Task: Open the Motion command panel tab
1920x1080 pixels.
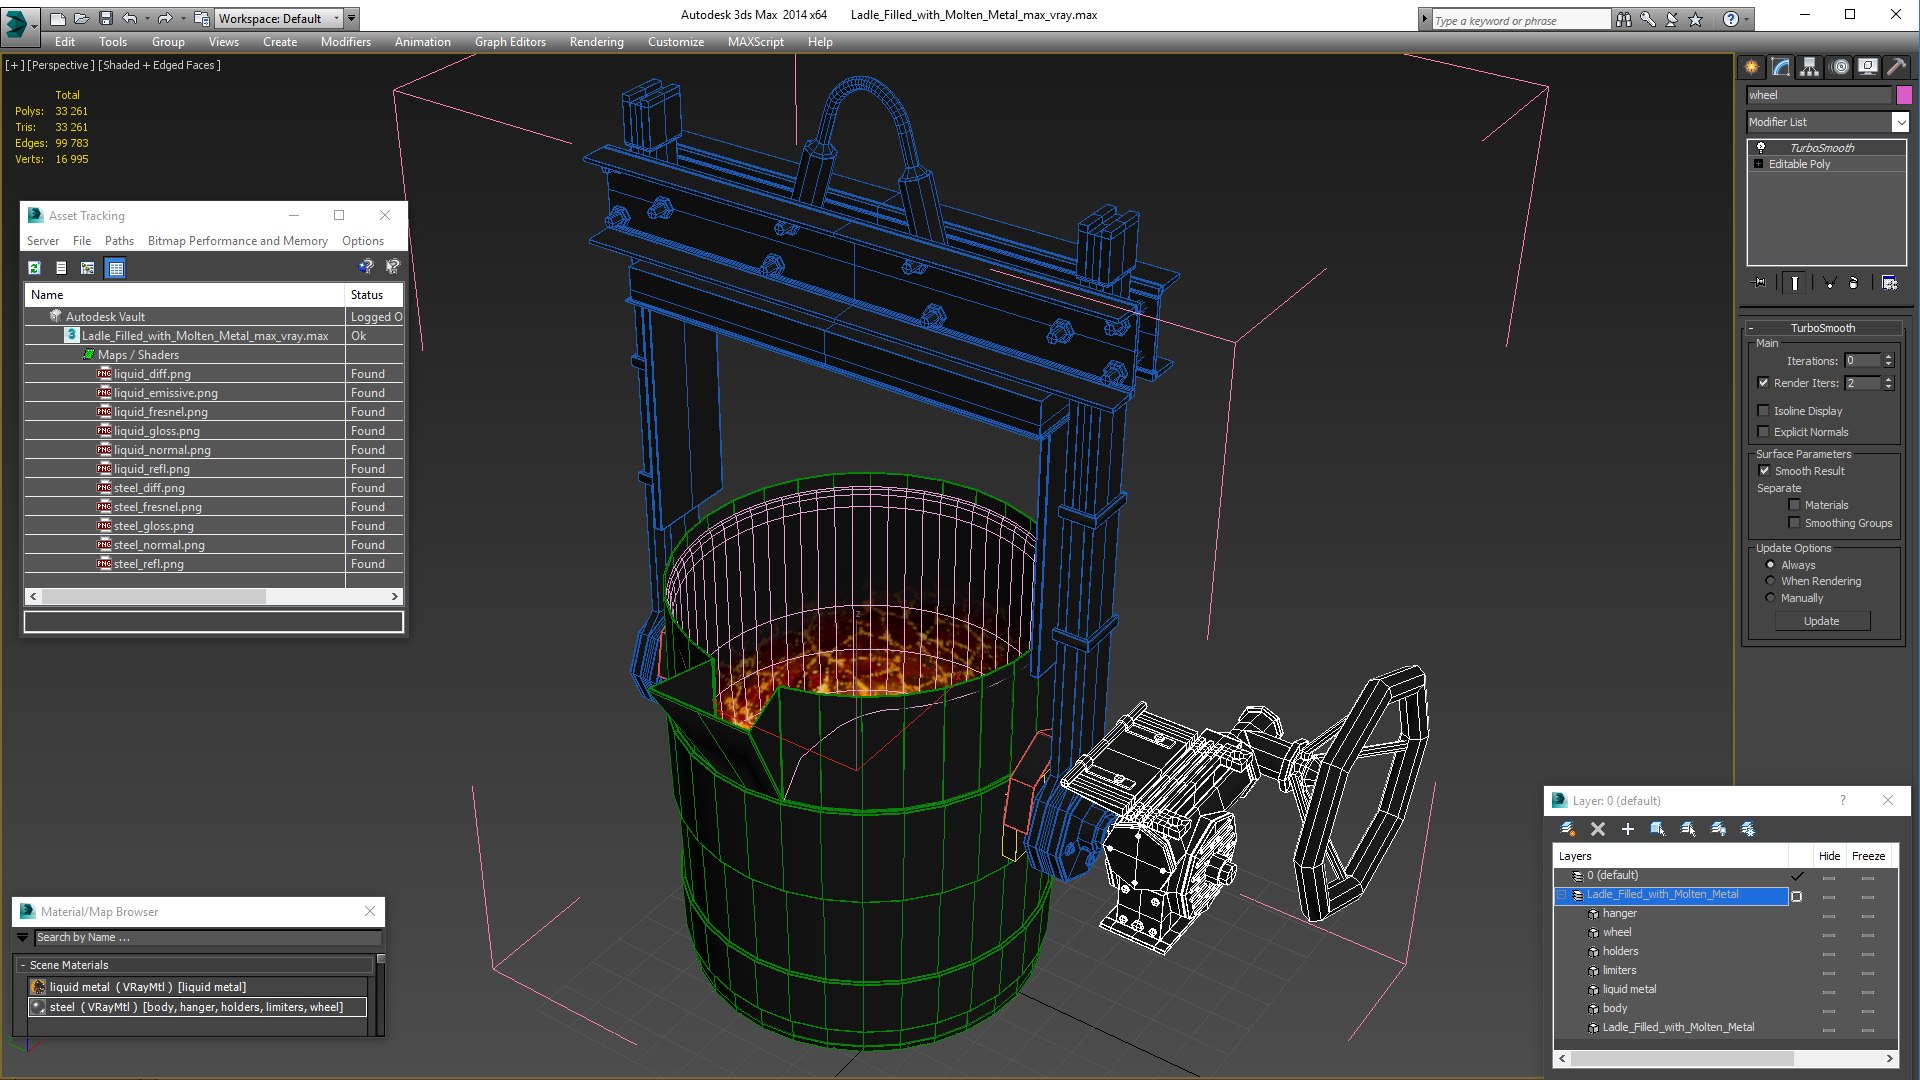Action: coord(1840,67)
